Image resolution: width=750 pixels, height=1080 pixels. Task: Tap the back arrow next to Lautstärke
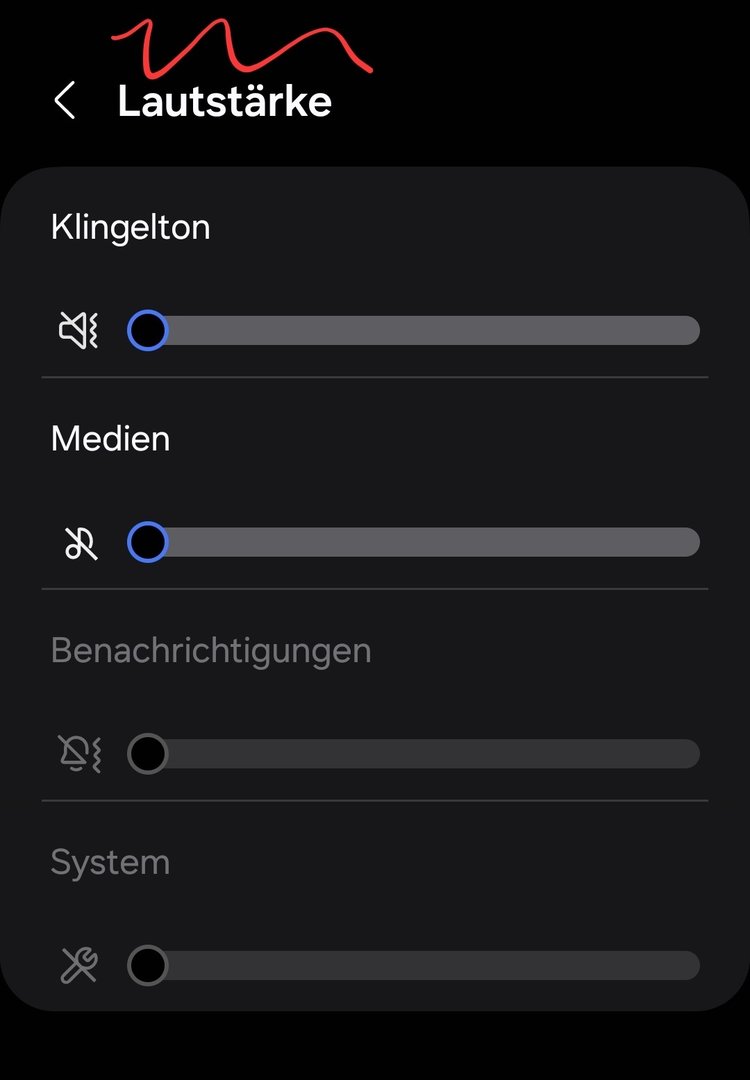65,101
